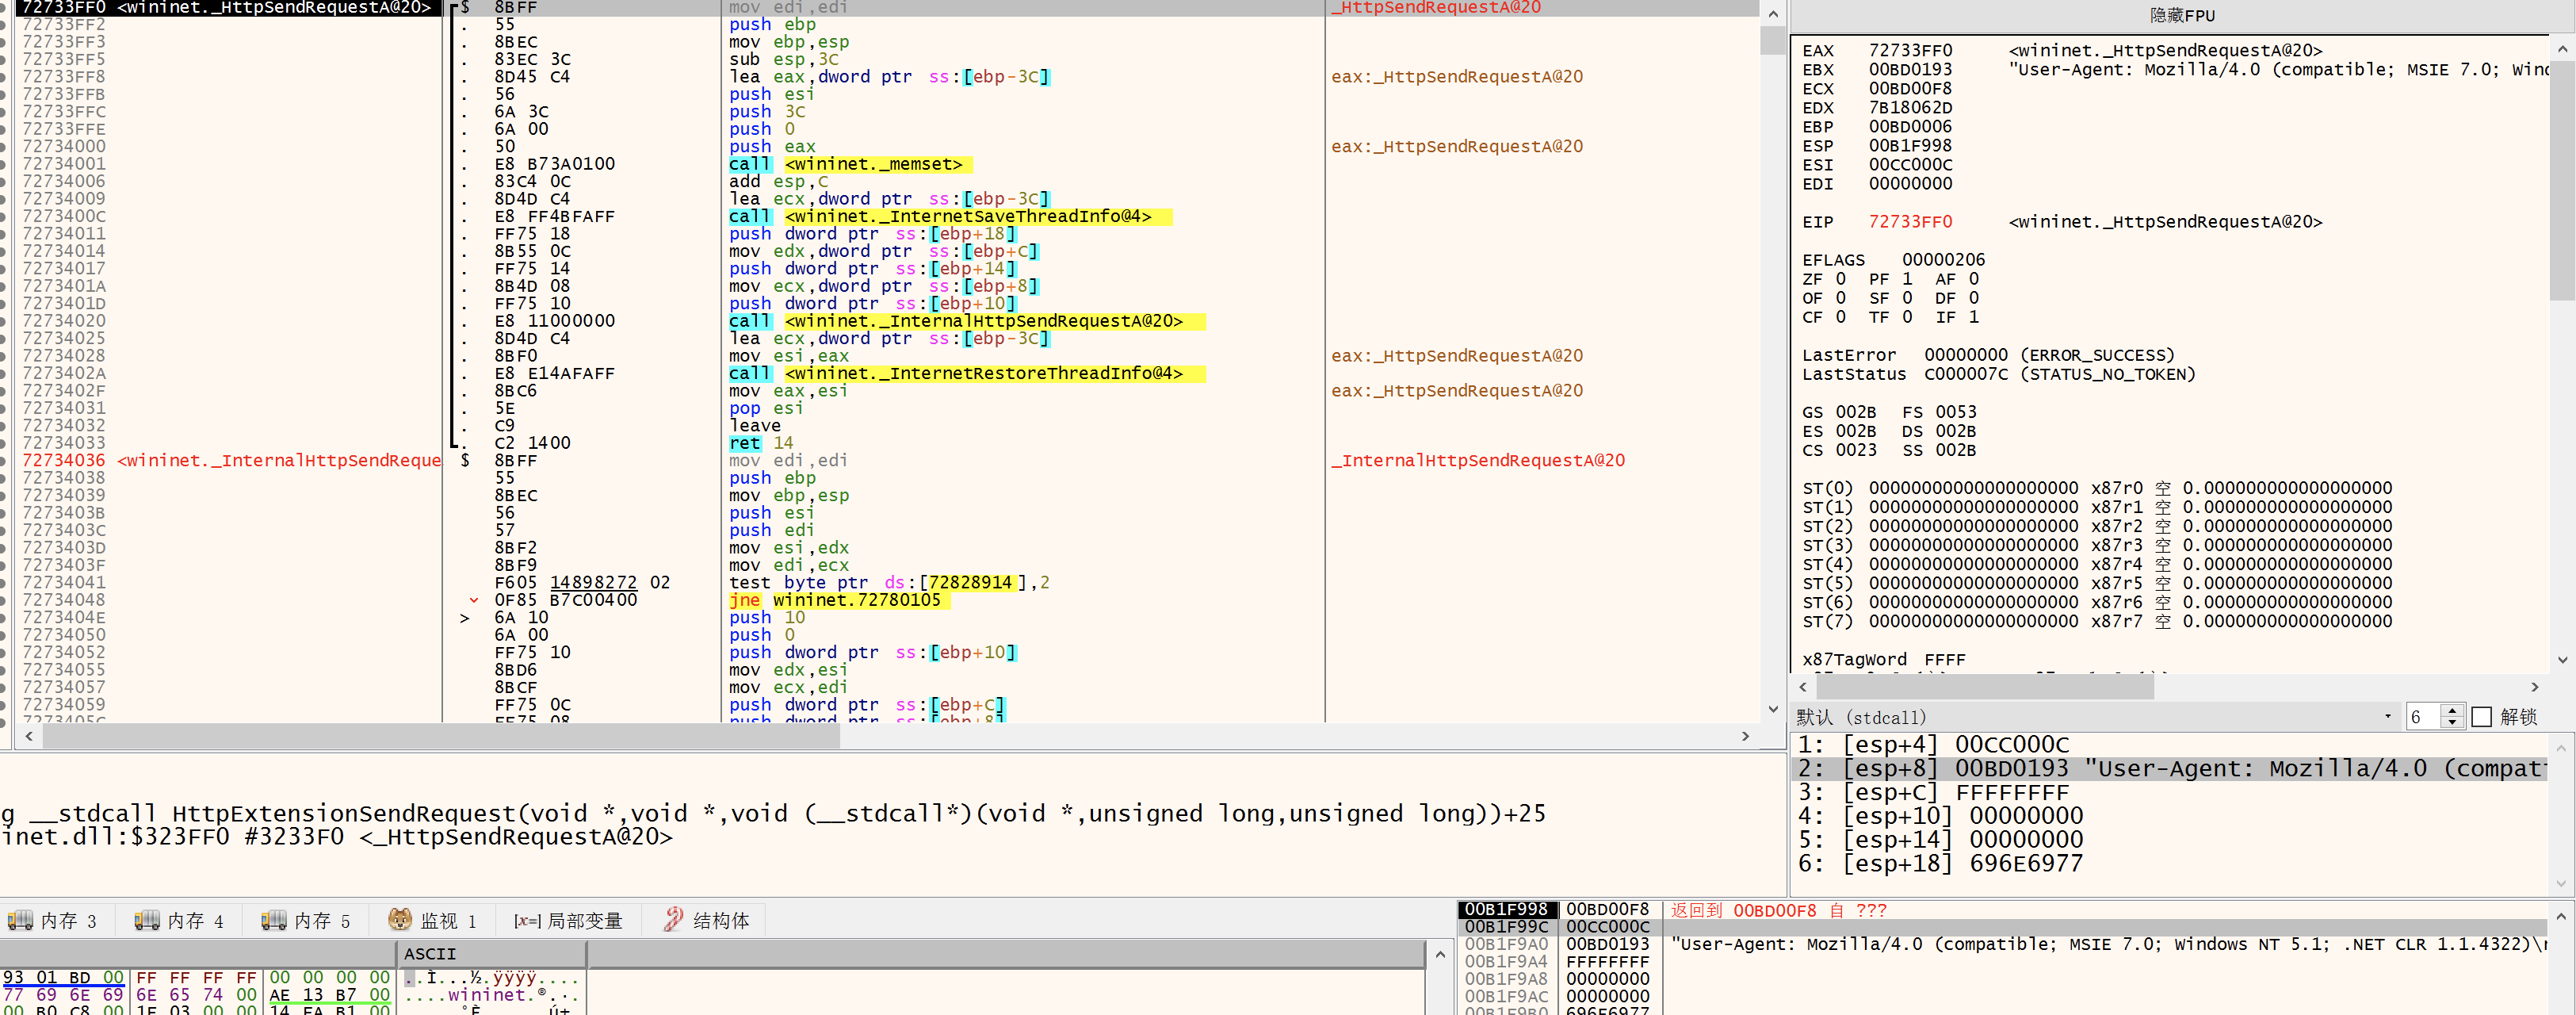Click disassembly horizontal scrollbar left arrow
This screenshot has height=1015, width=2576.
pos(29,736)
